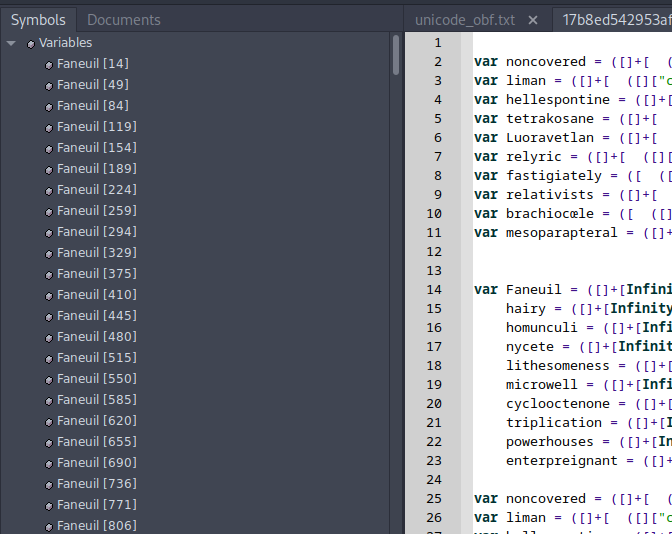672x534 pixels.
Task: Click icon beside Faneuil [49] symbol
Action: (x=49, y=85)
